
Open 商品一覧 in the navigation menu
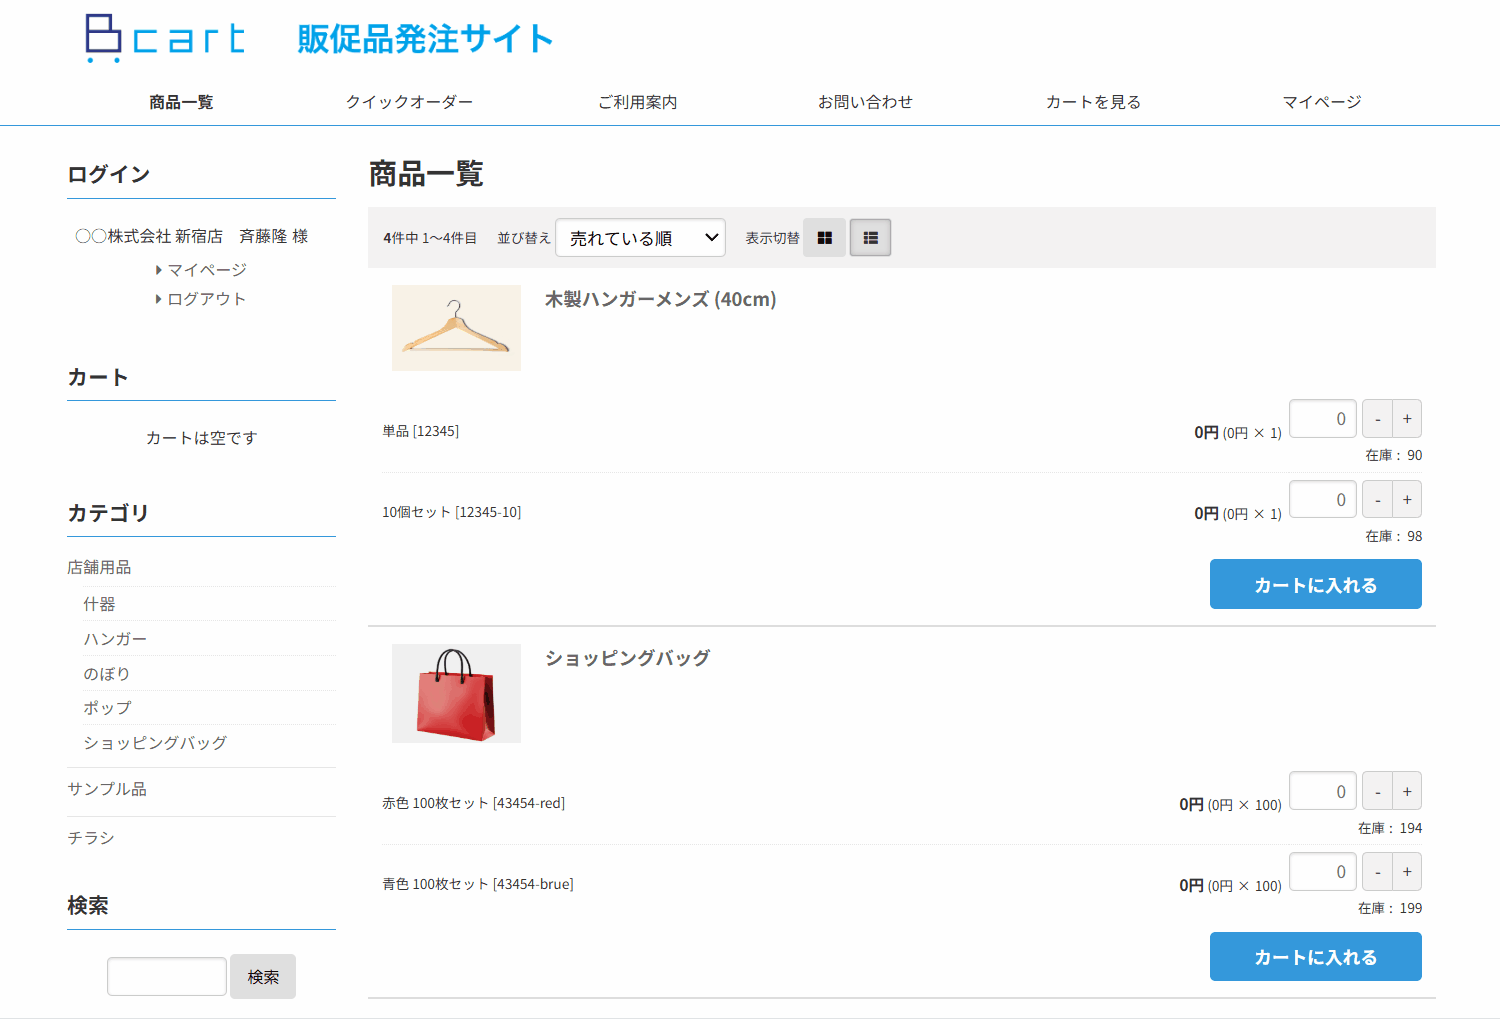(x=181, y=102)
